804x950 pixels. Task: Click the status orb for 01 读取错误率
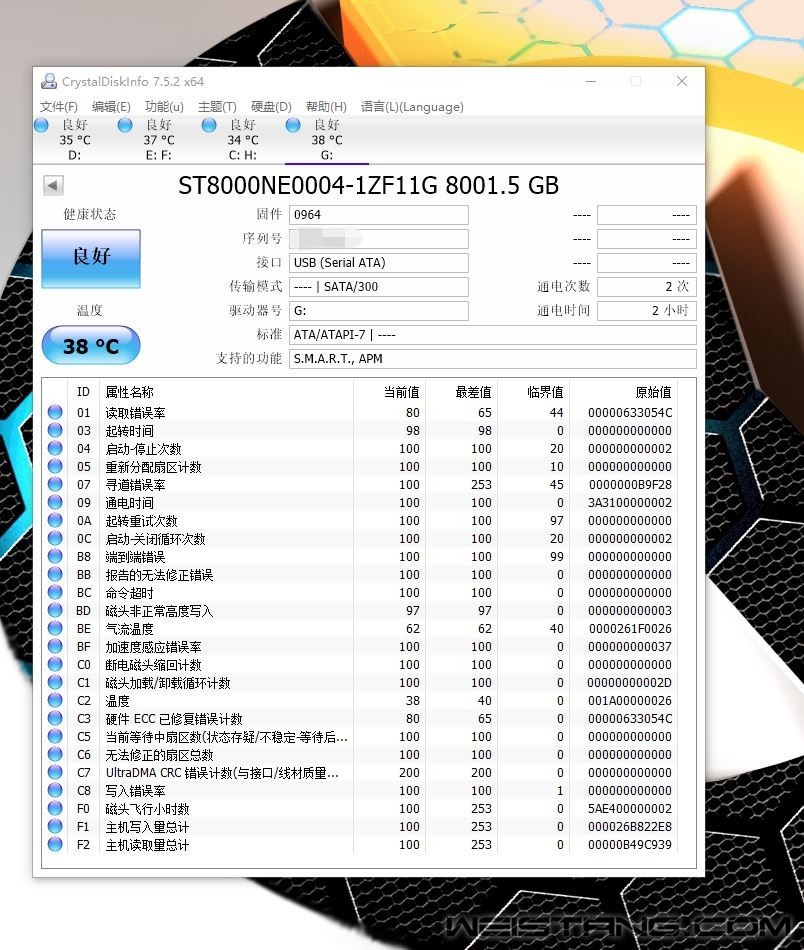click(55, 412)
